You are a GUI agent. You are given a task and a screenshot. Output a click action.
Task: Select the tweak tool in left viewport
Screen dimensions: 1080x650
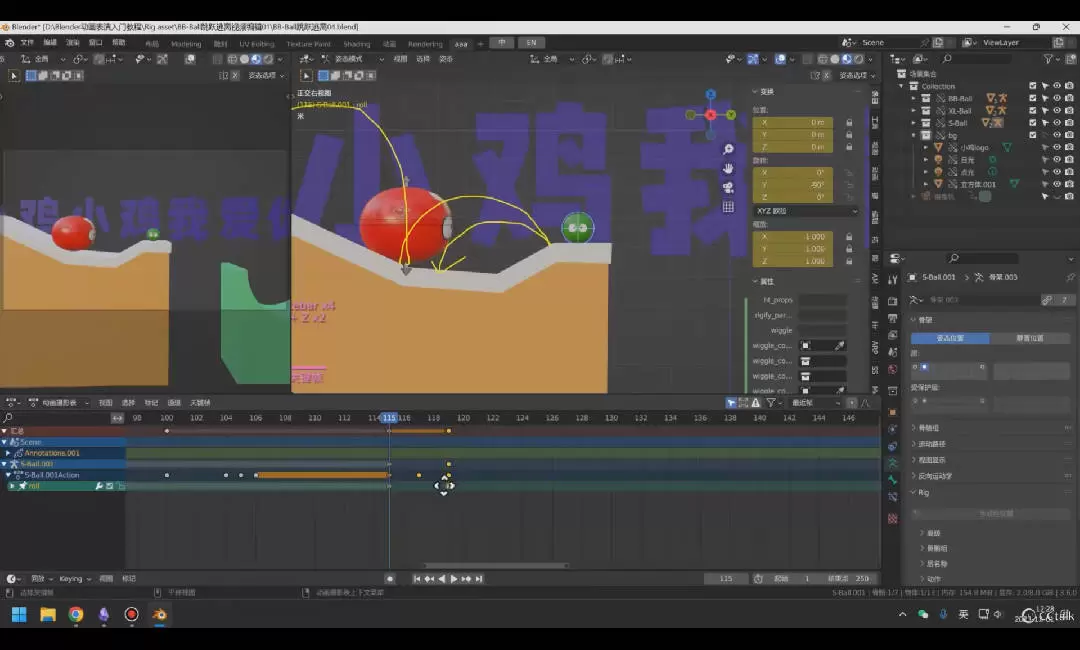pos(14,76)
